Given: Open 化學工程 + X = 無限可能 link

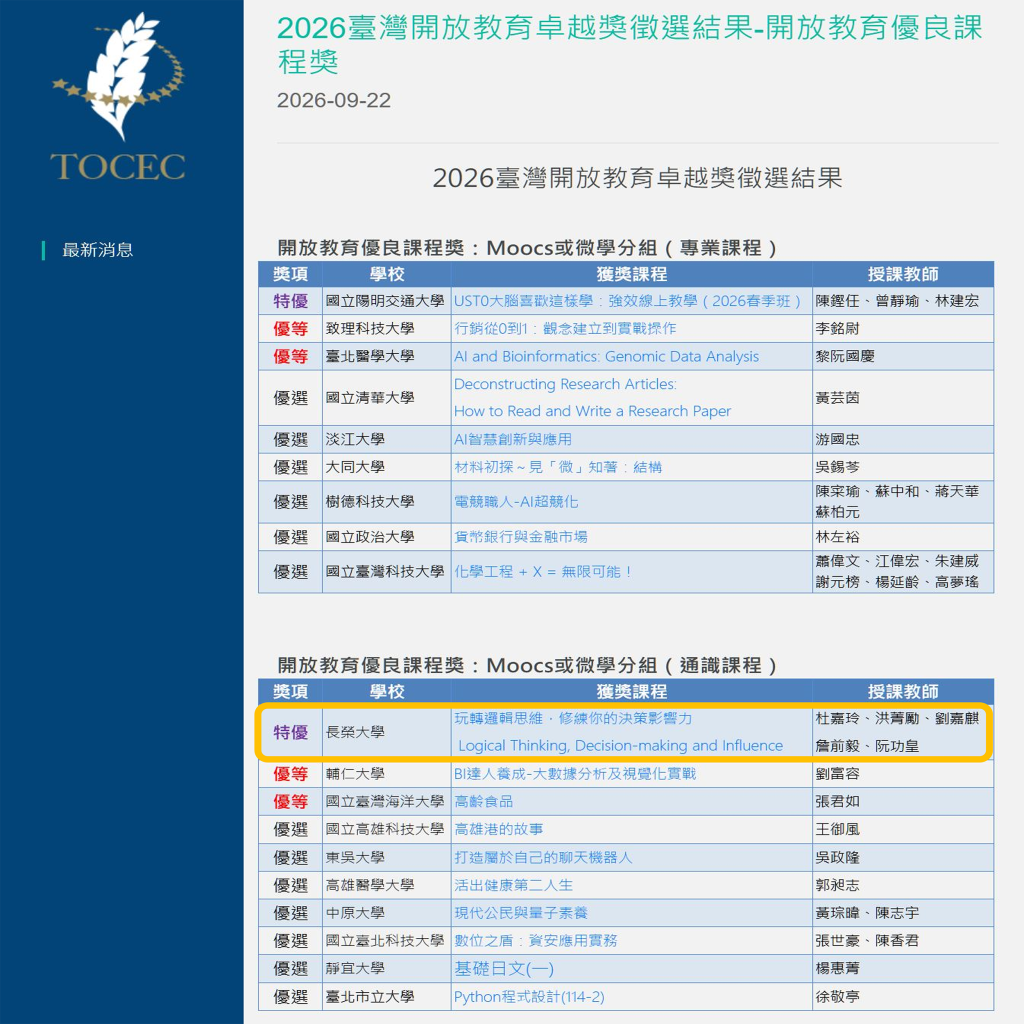Looking at the screenshot, I should tap(543, 571).
